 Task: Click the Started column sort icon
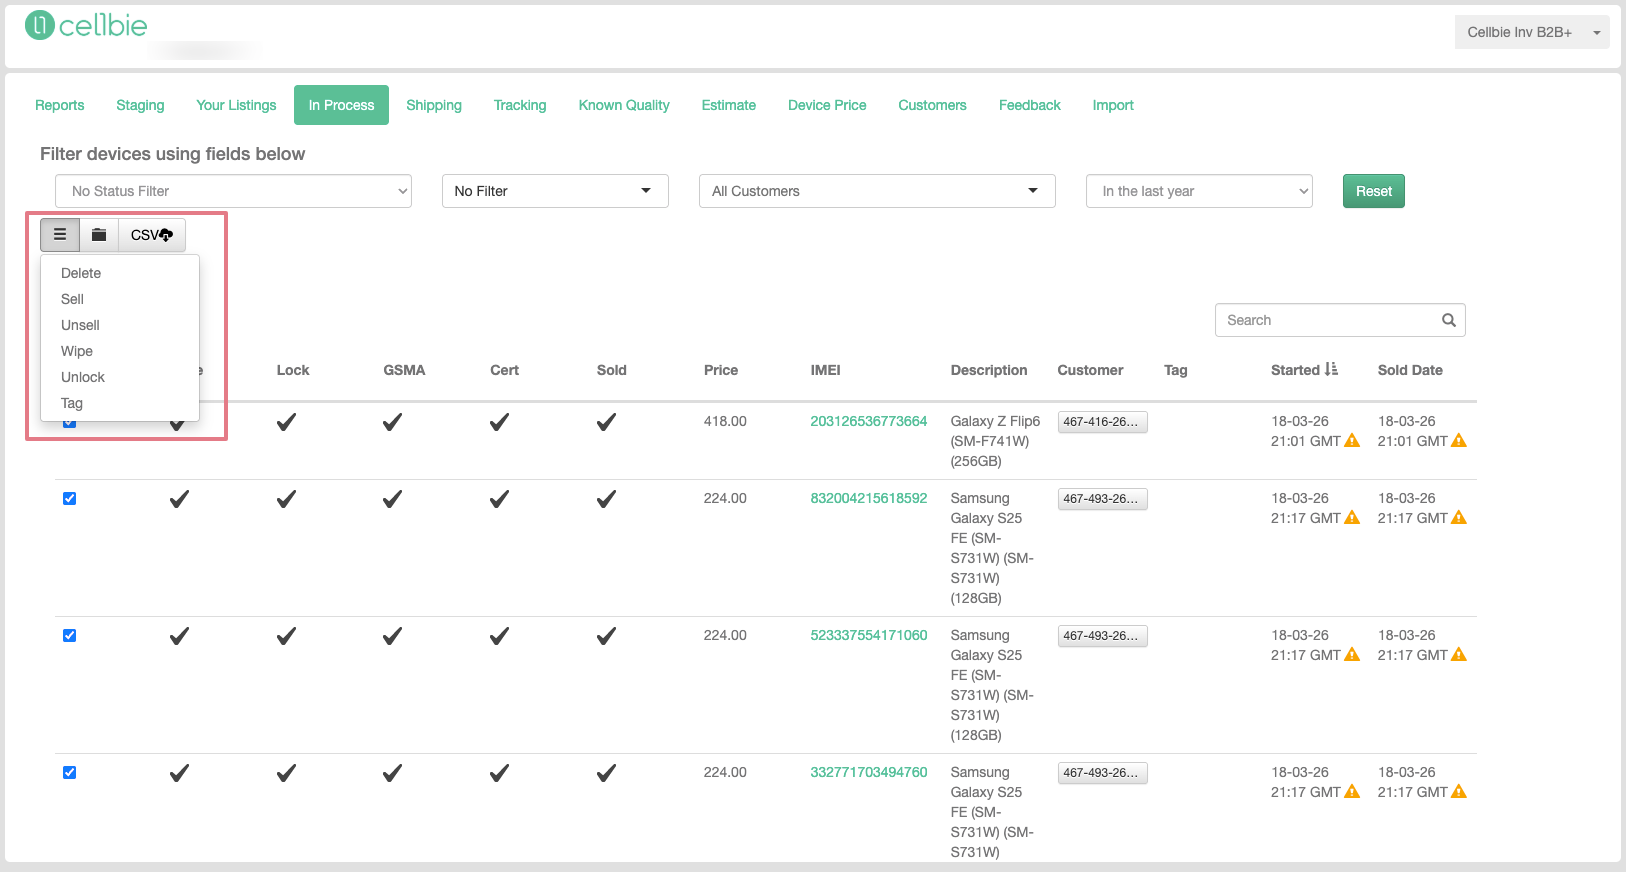[1331, 369]
